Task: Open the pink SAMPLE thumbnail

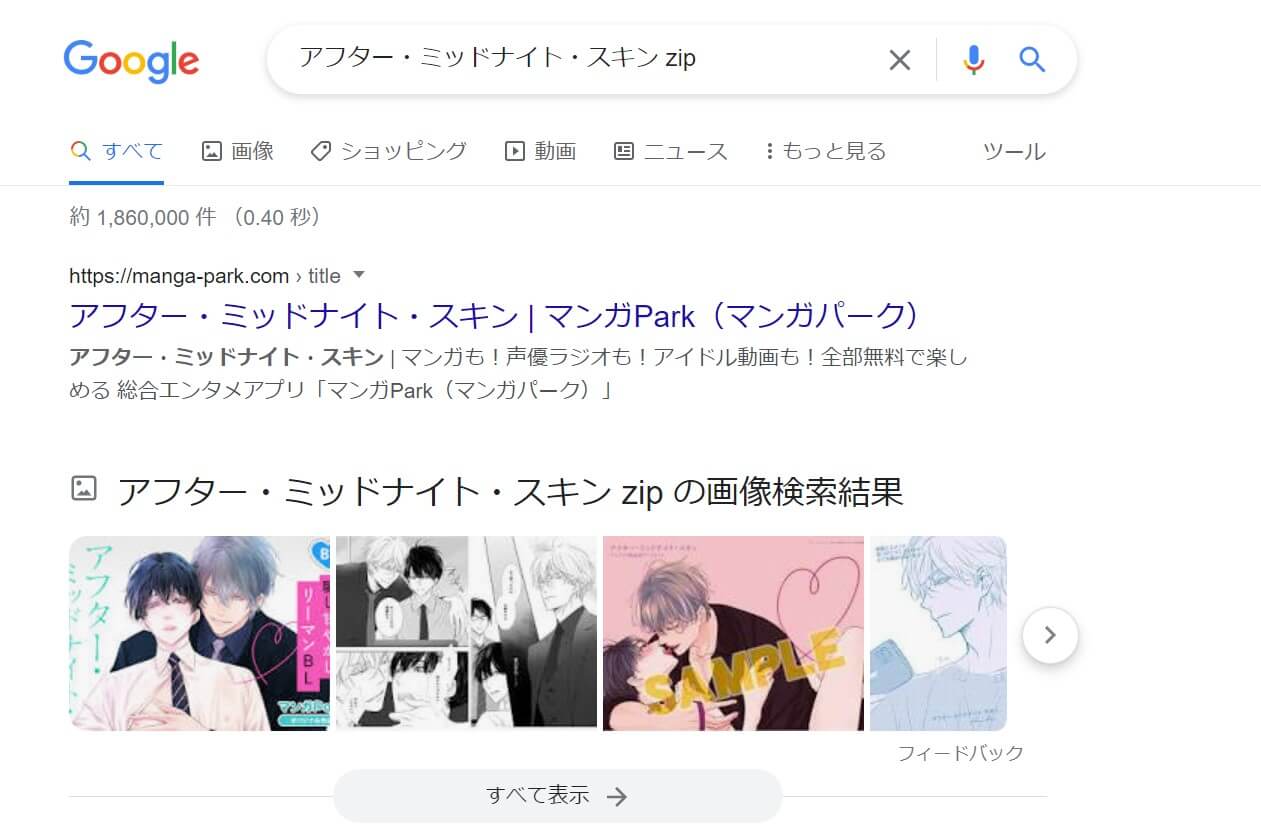Action: pyautogui.click(x=733, y=633)
